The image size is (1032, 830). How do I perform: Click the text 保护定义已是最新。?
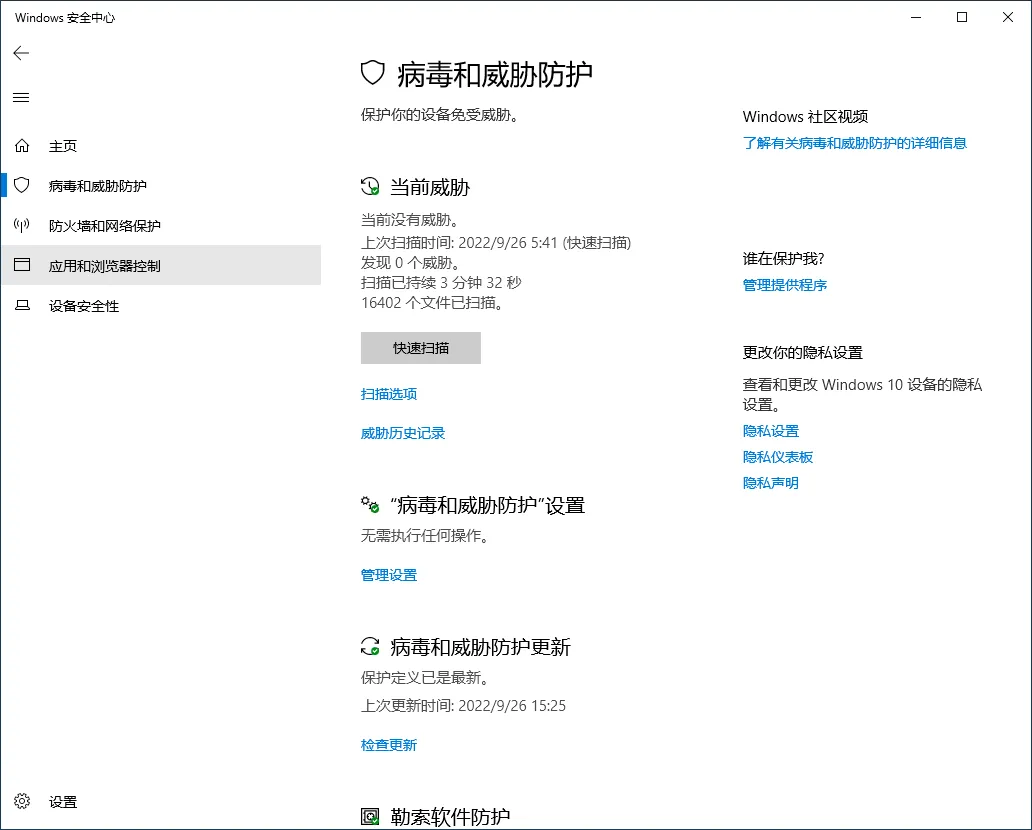coord(425,677)
